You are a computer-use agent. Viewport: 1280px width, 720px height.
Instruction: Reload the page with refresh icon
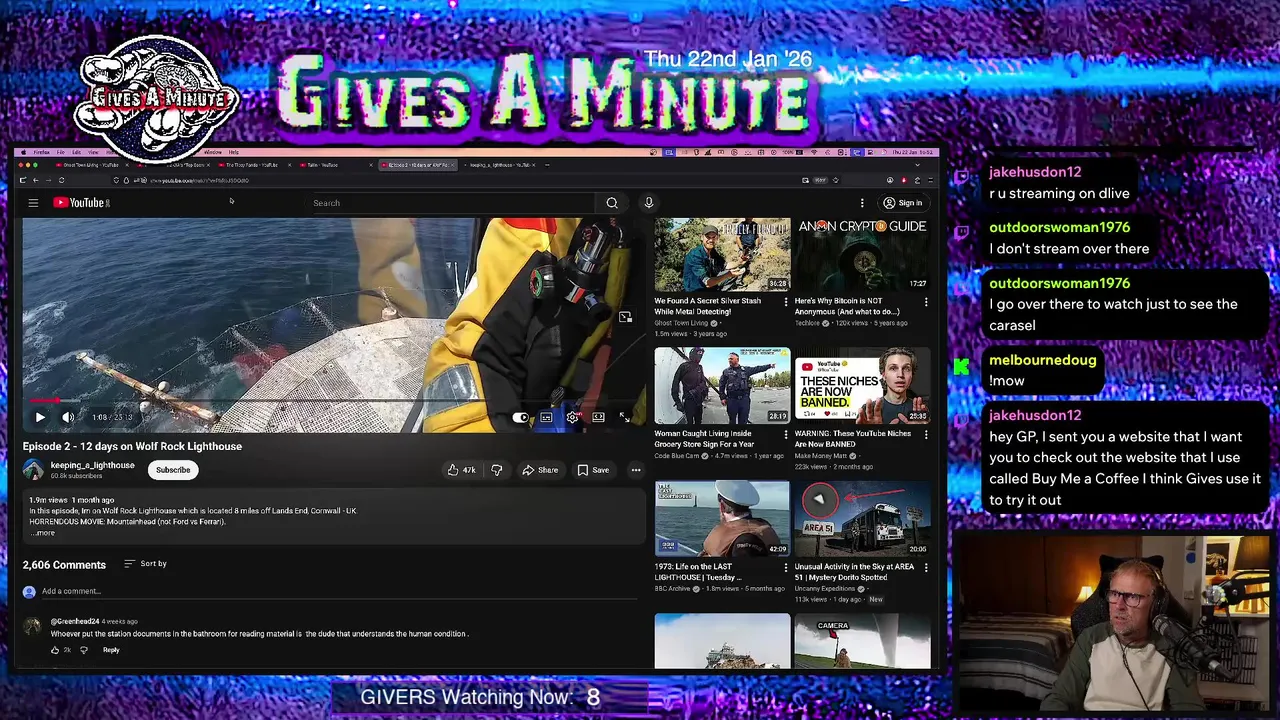62,180
